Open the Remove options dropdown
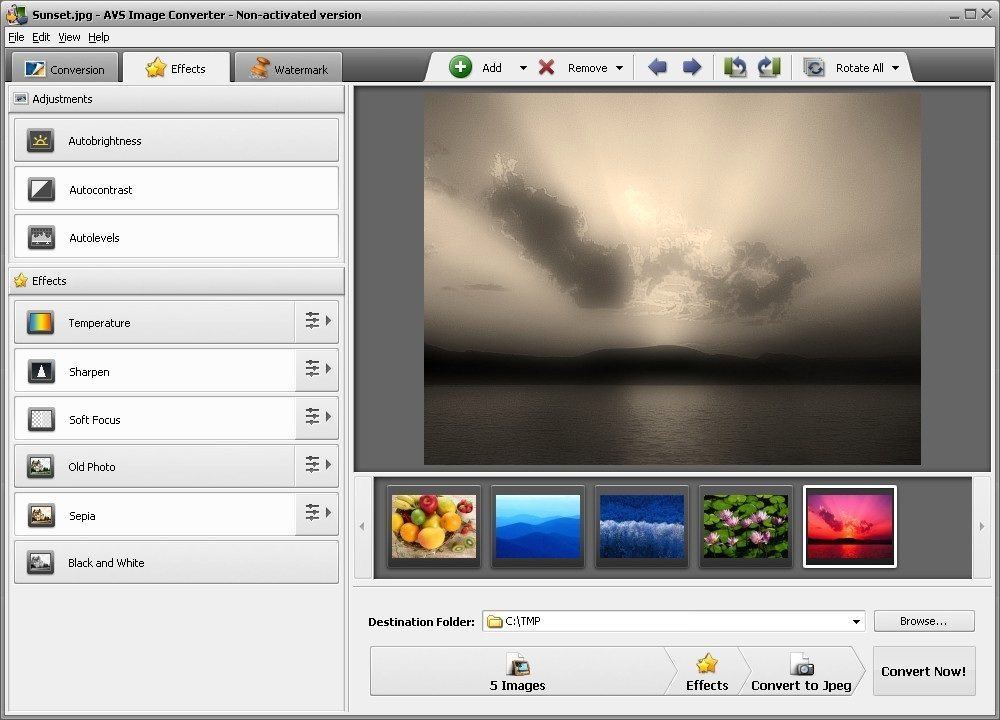 (x=622, y=67)
